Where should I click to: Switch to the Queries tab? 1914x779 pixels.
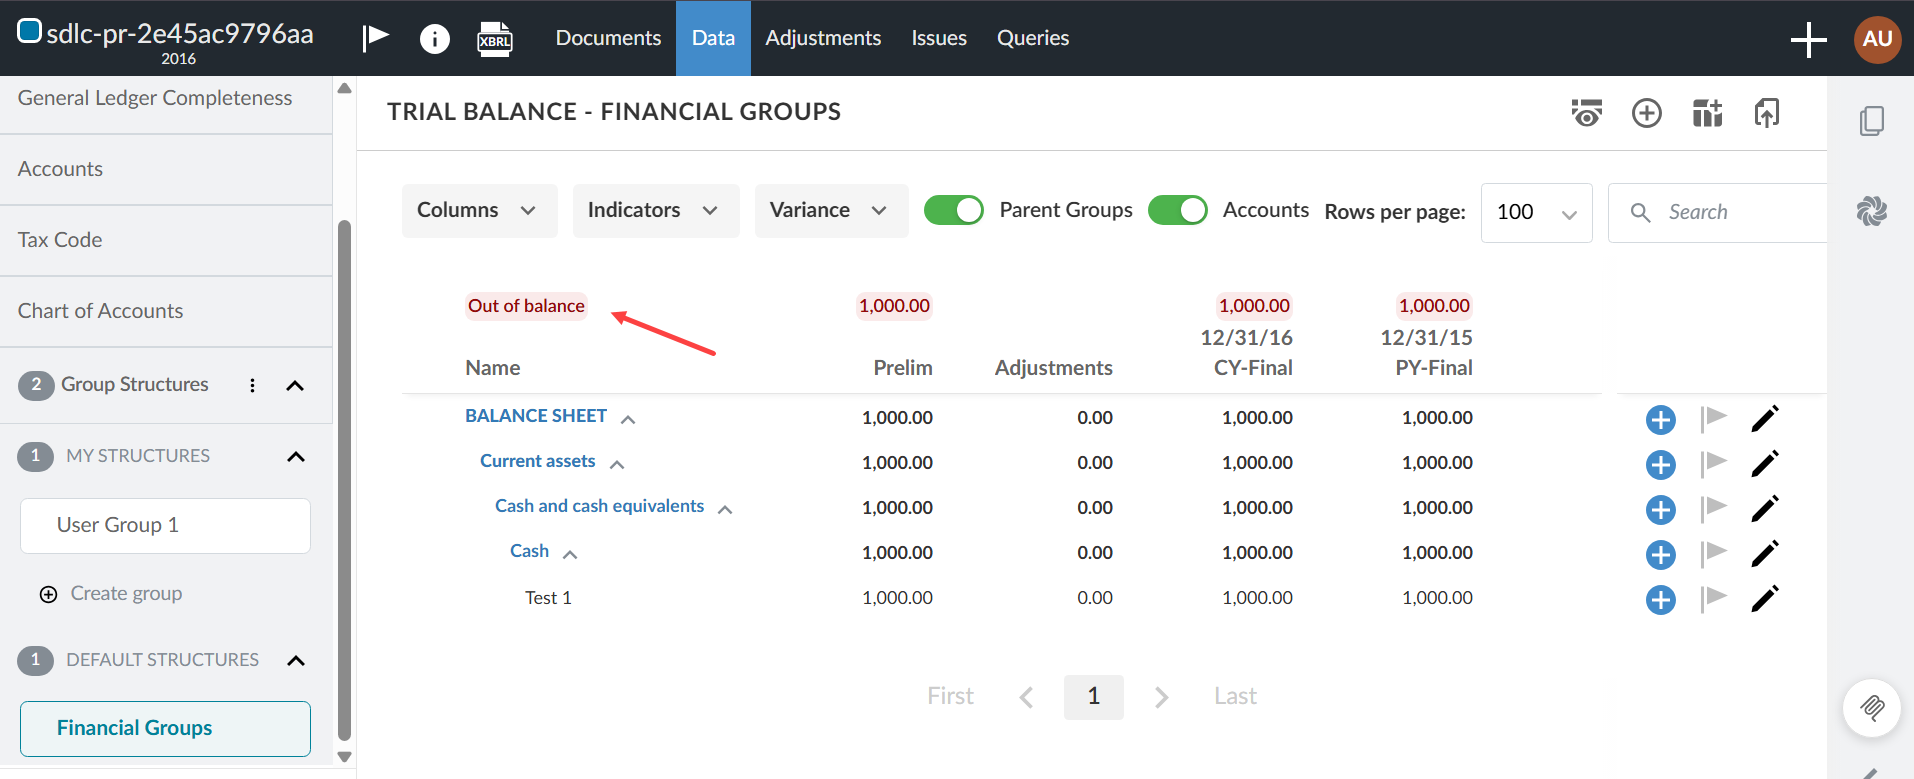tap(1033, 38)
